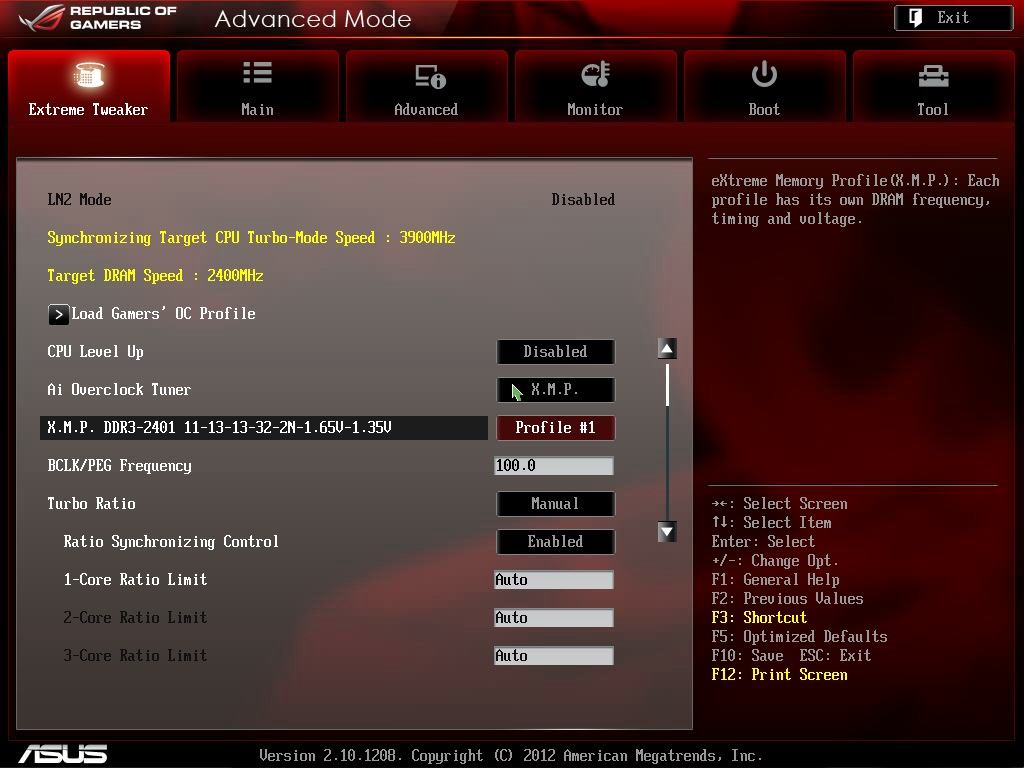Open the Extreme Tweaker tab
This screenshot has width=1024, height=768.
click(89, 86)
